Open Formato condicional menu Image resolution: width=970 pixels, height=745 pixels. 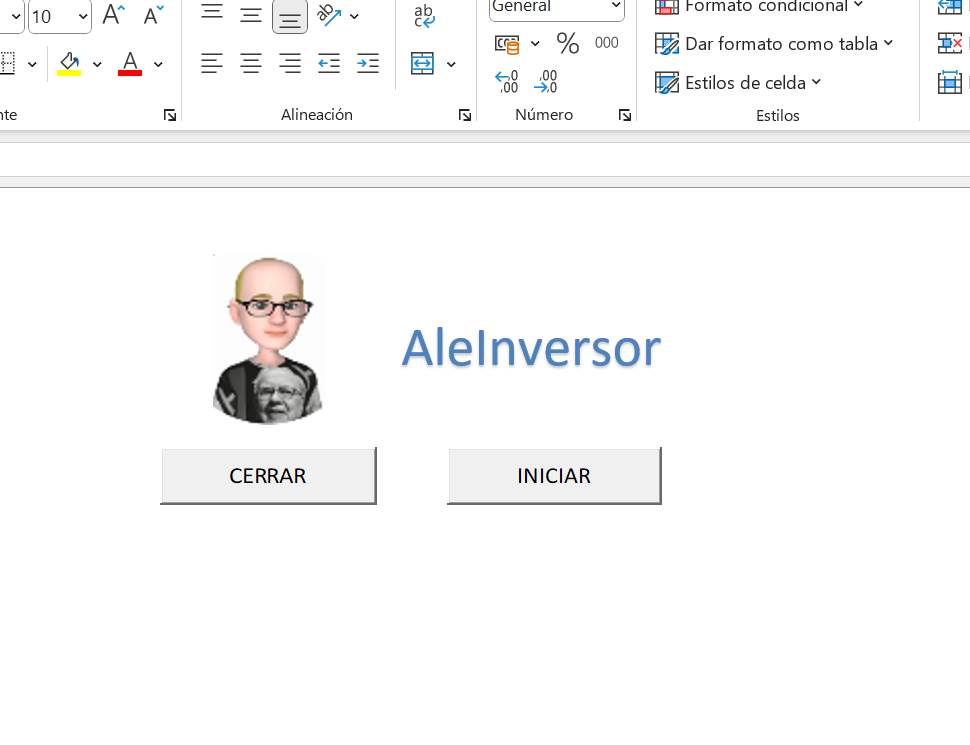pos(759,6)
